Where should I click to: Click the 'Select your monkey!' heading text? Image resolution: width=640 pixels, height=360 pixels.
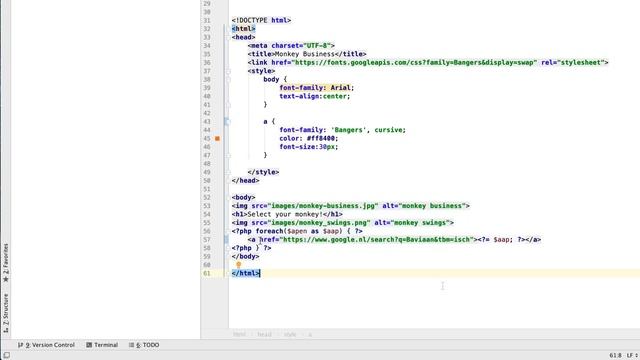click(285, 214)
